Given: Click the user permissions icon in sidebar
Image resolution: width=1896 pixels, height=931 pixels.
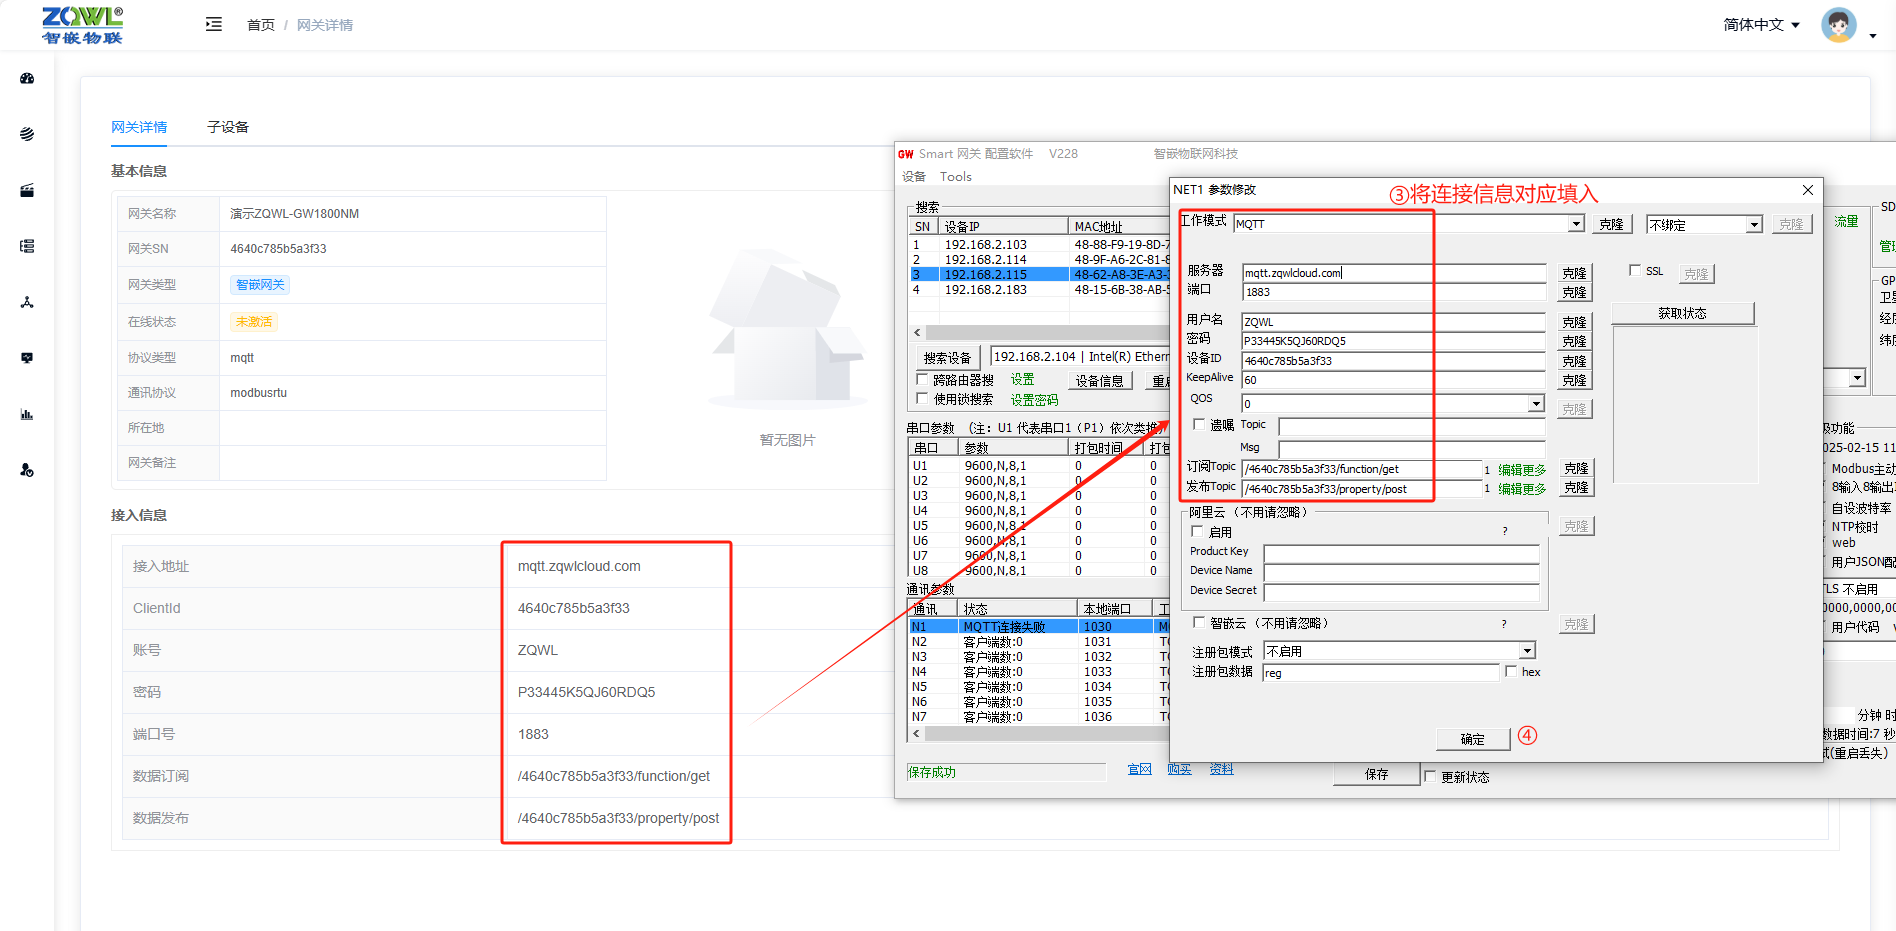Looking at the screenshot, I should 27,470.
